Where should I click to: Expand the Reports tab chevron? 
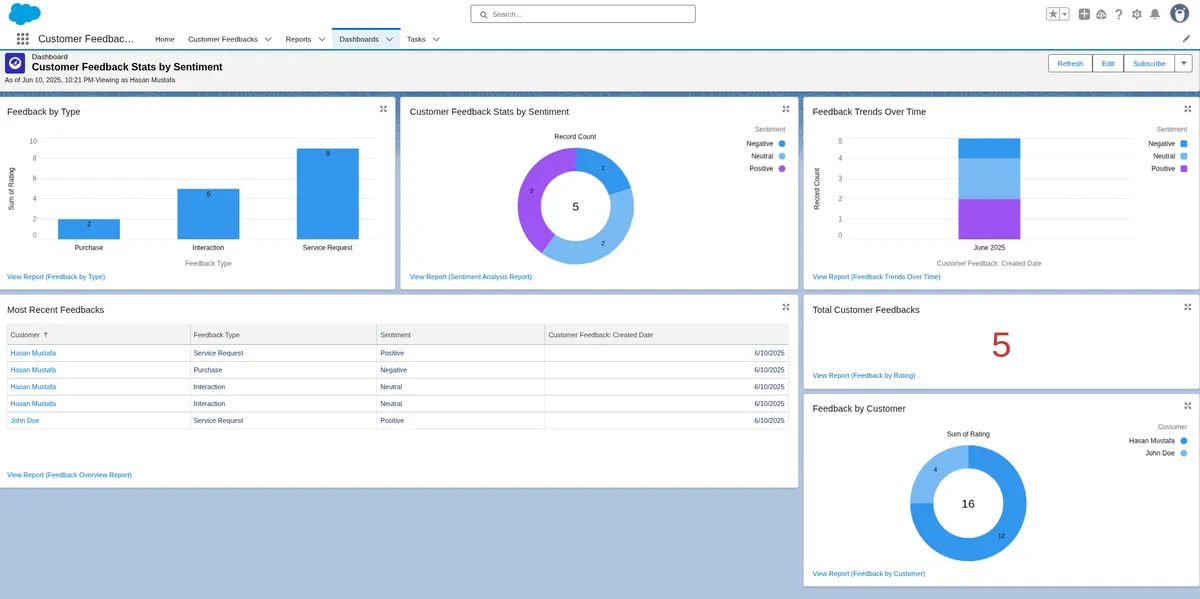coord(321,39)
